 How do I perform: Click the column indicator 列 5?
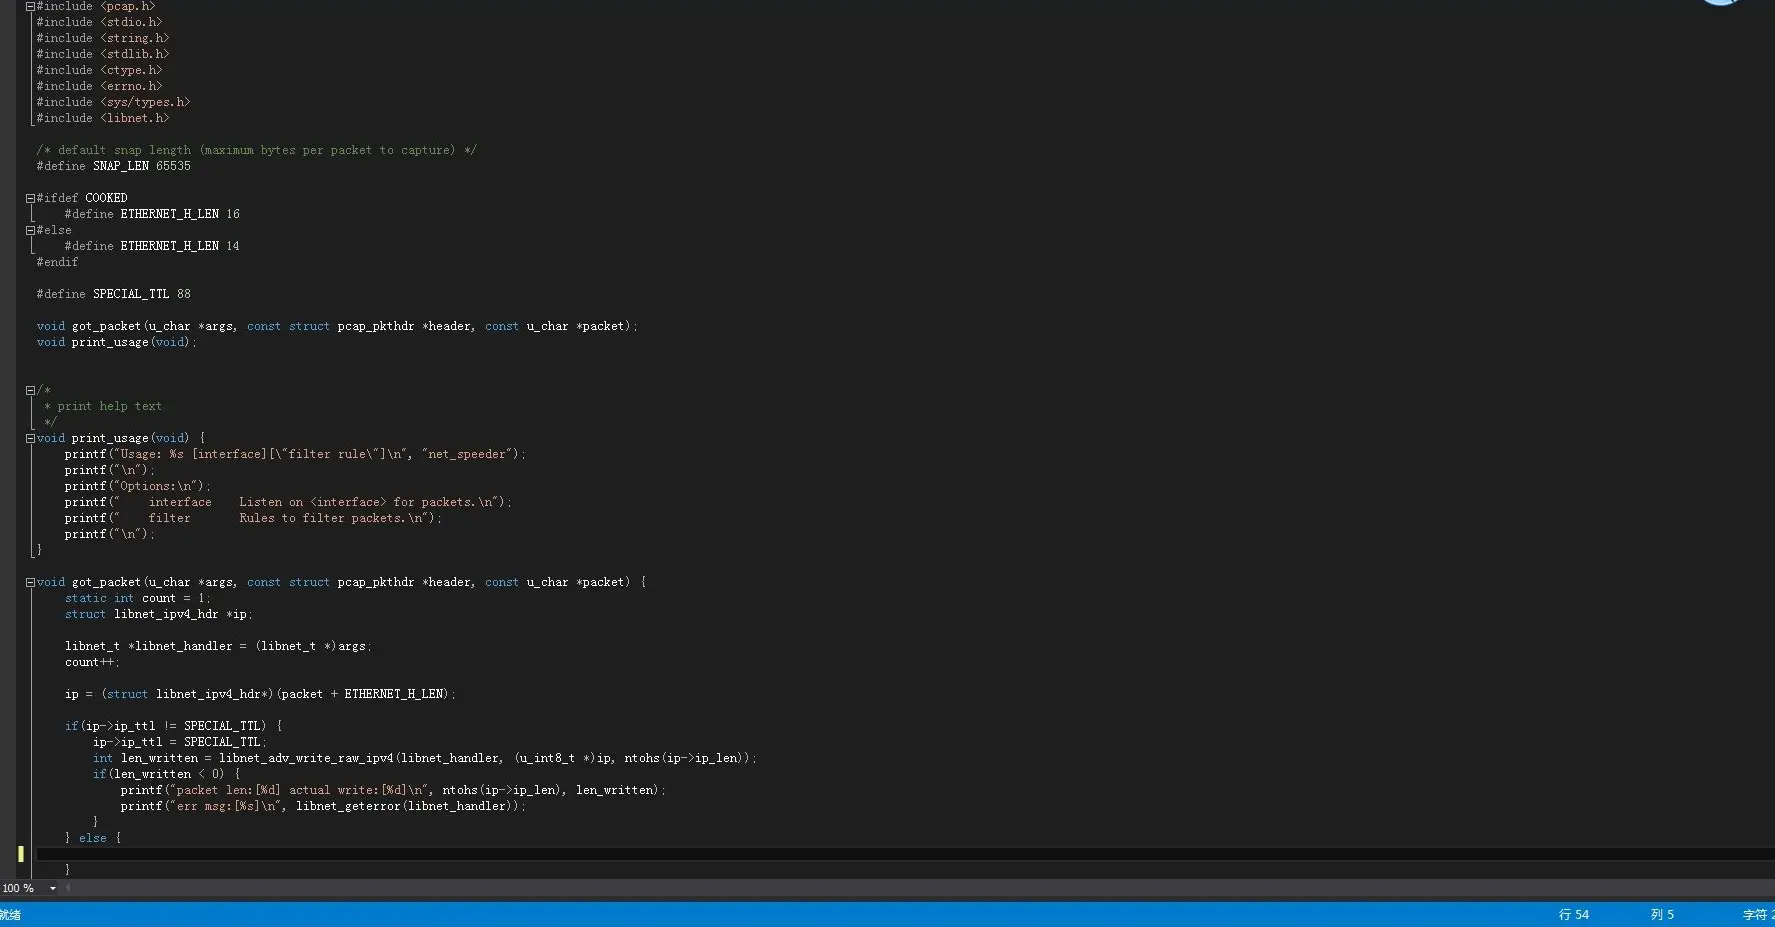click(1662, 915)
